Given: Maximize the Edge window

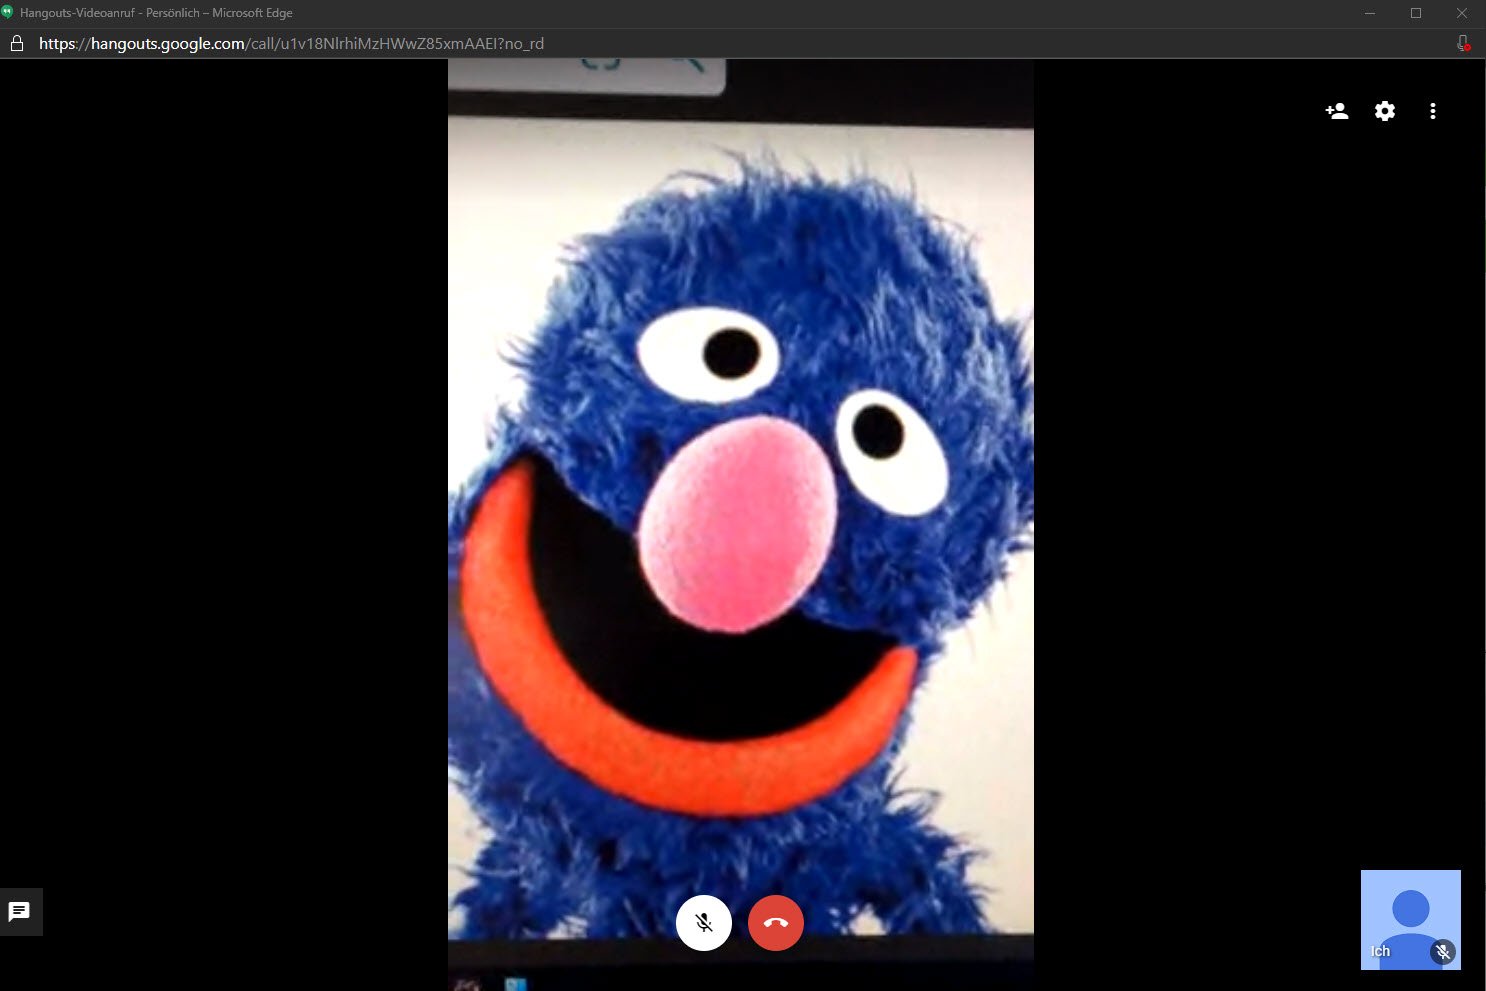Looking at the screenshot, I should point(1416,13).
